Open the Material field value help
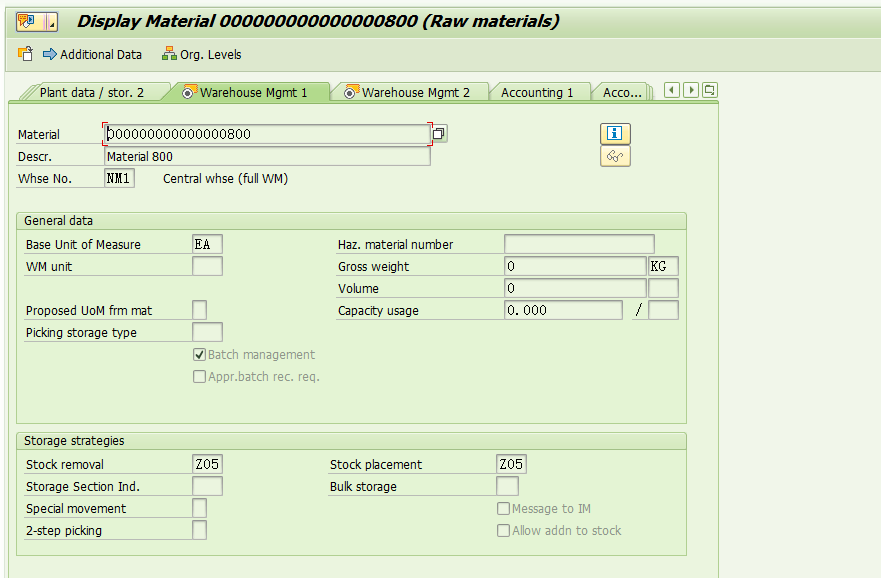This screenshot has width=881, height=578. pyautogui.click(x=437, y=133)
